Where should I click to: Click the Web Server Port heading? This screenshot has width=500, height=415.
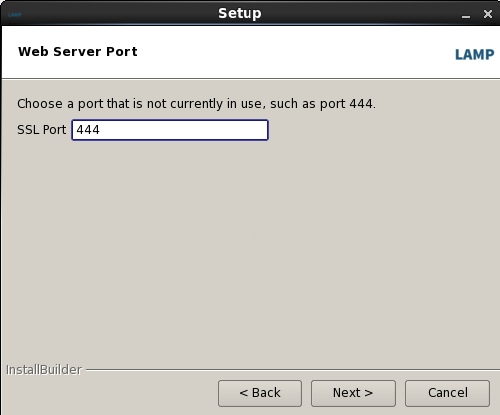click(78, 52)
